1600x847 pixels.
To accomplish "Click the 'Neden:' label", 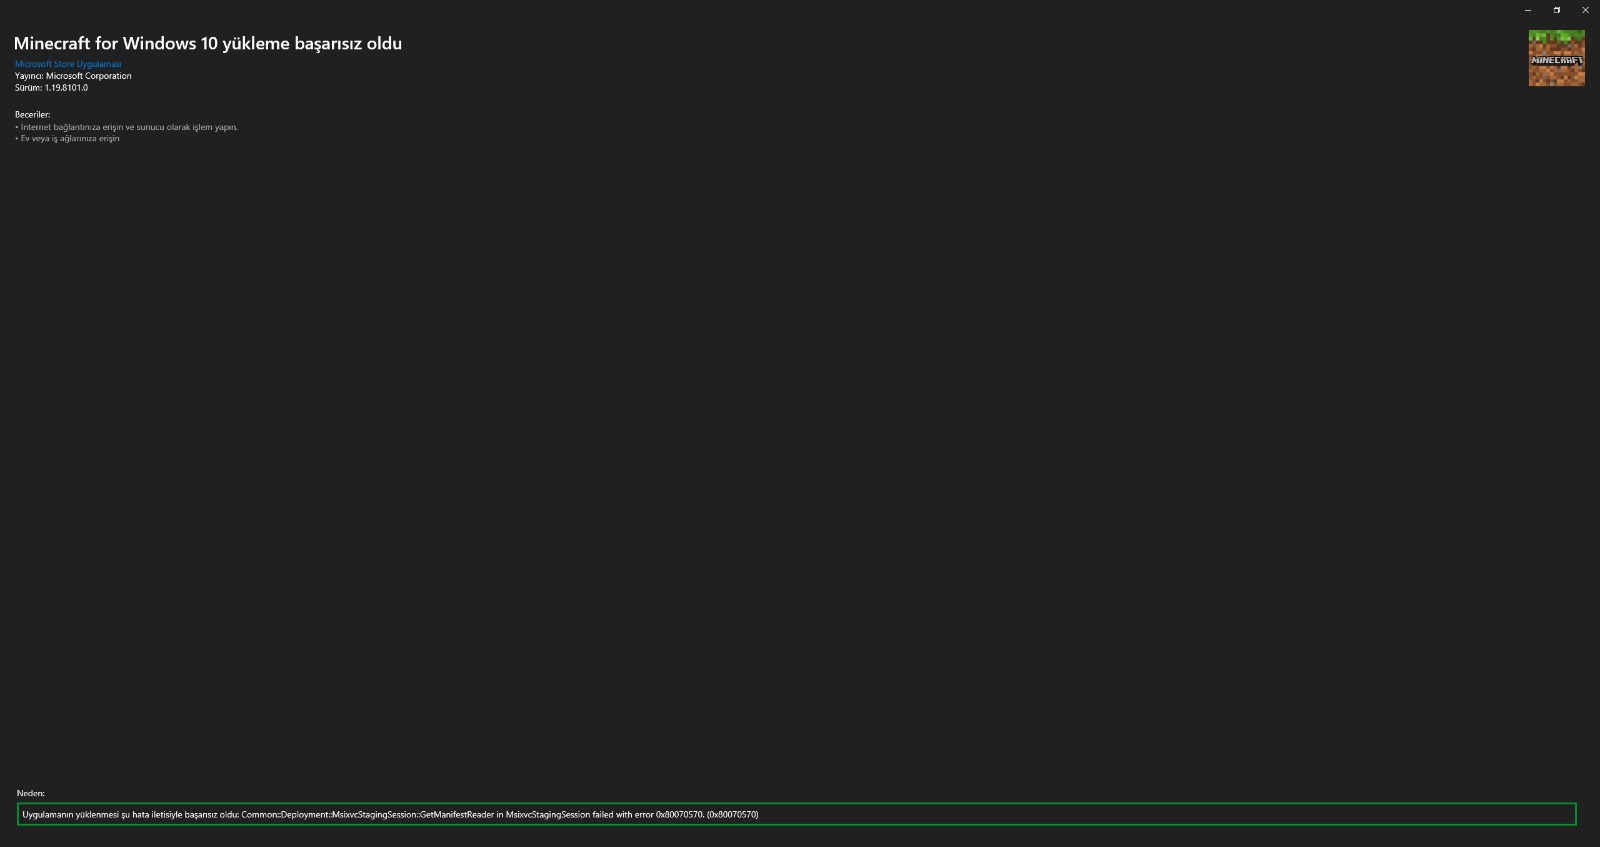I will (31, 793).
